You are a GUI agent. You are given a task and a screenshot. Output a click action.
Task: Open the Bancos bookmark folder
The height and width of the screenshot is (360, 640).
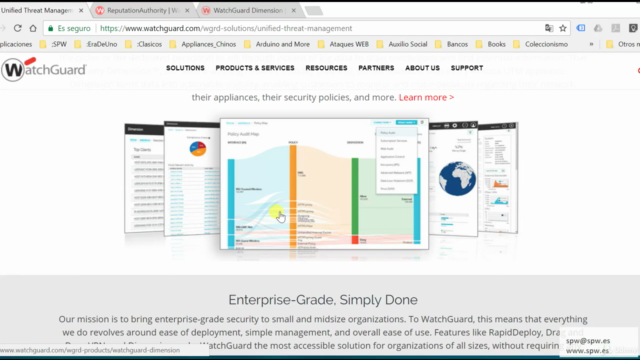(x=451, y=44)
